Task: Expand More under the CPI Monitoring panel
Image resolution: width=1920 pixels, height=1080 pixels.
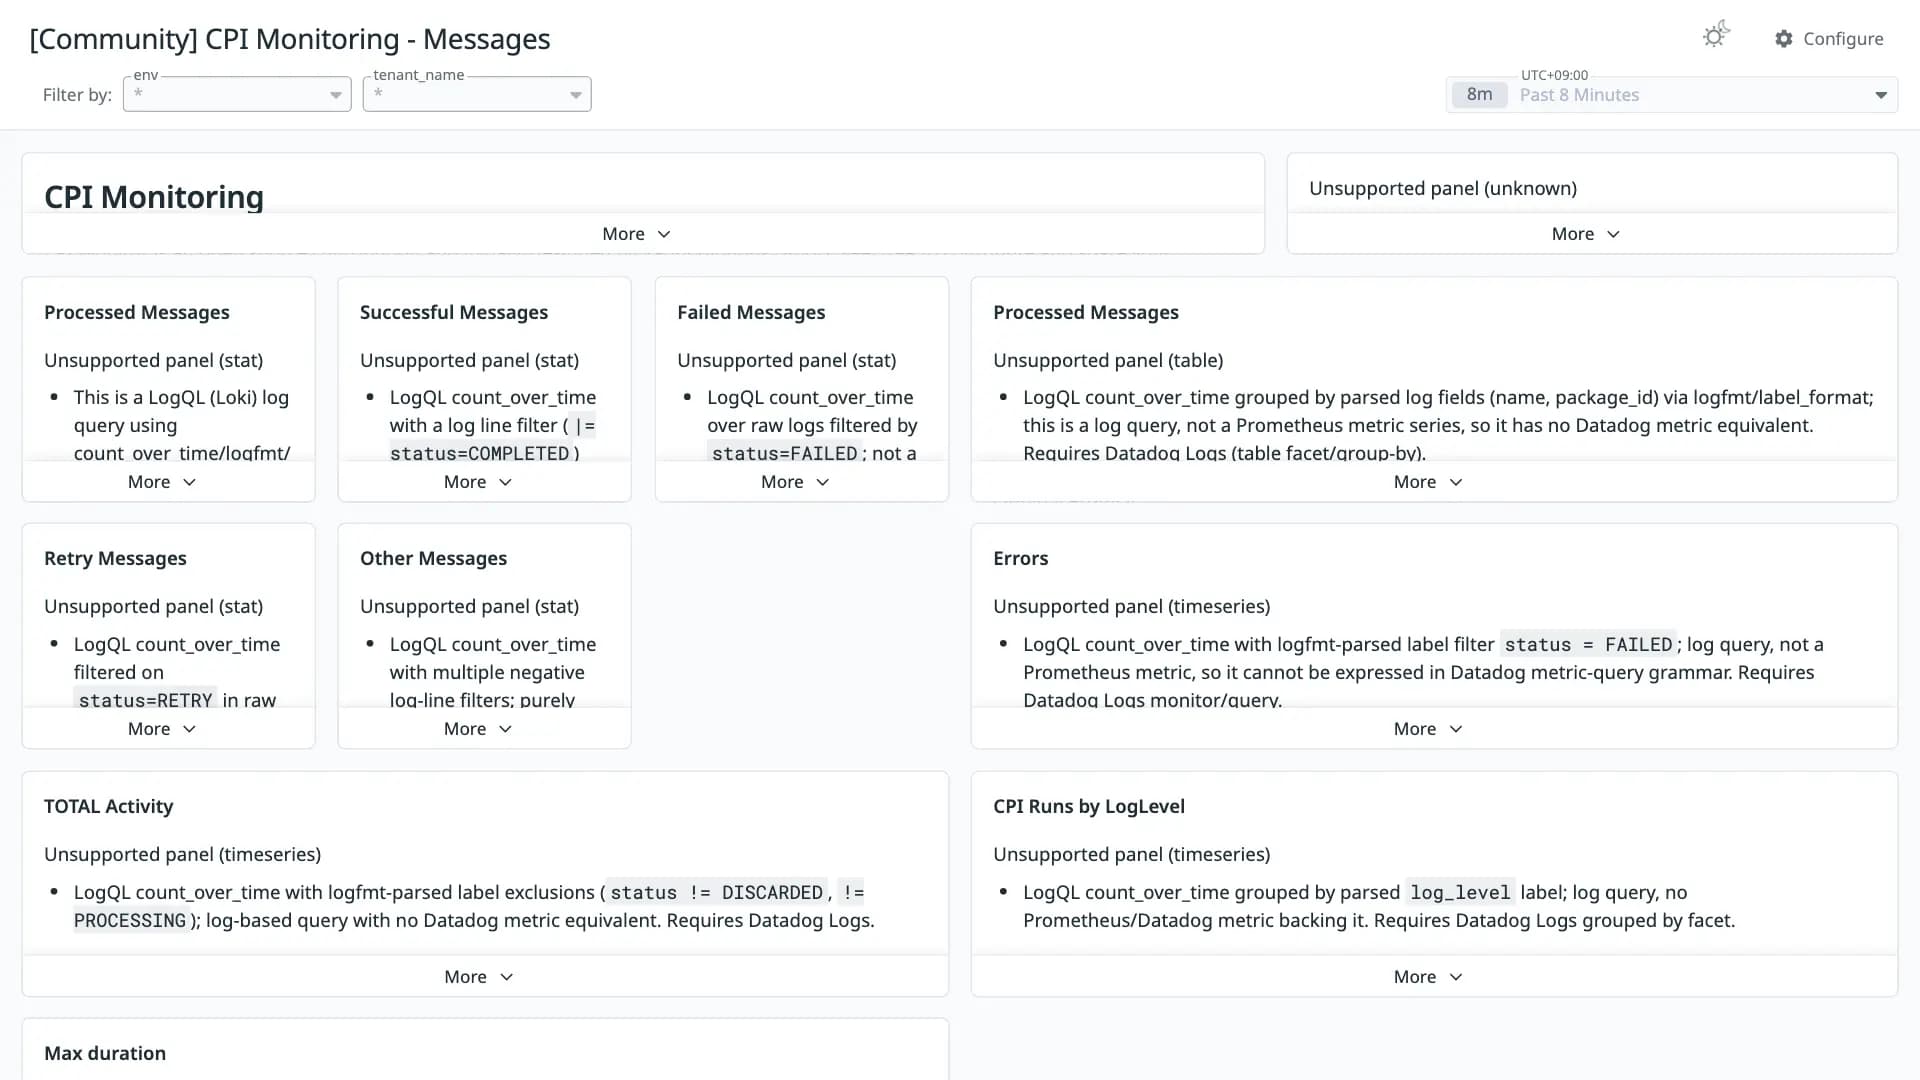Action: pyautogui.click(x=637, y=234)
